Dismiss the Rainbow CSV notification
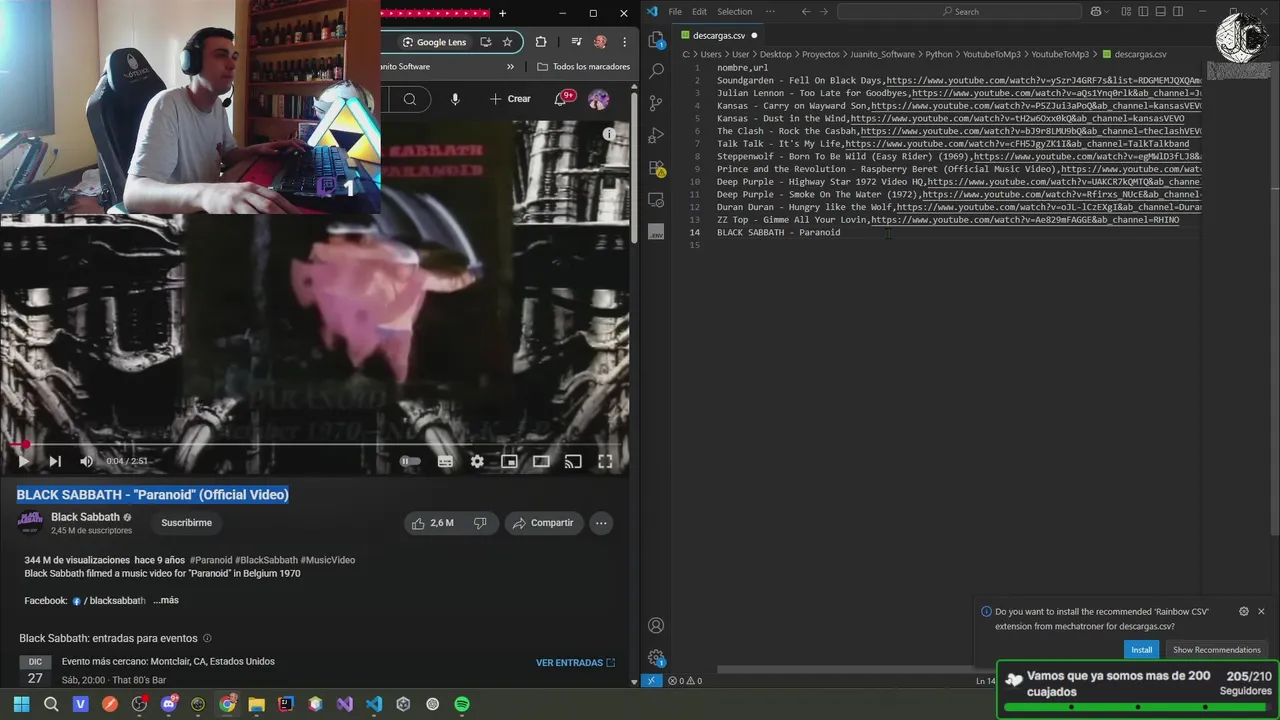 click(1261, 611)
